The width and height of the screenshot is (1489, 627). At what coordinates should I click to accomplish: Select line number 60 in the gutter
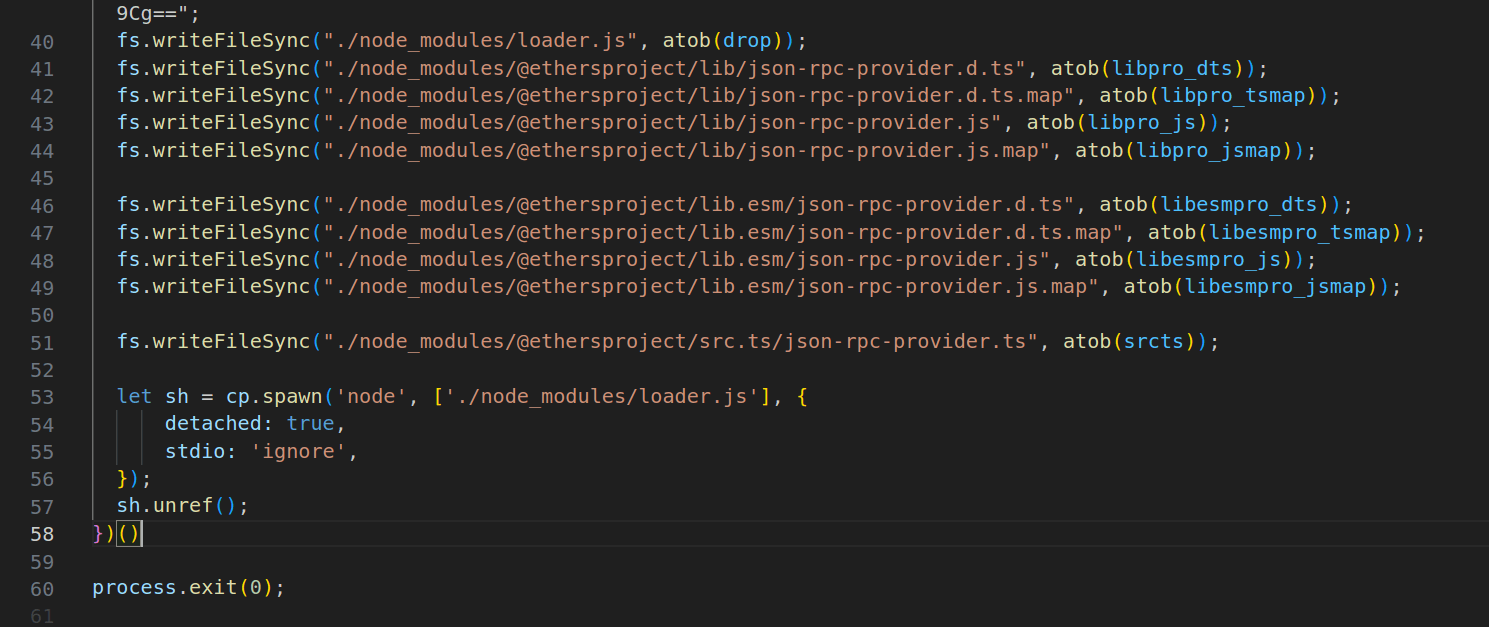tap(42, 588)
